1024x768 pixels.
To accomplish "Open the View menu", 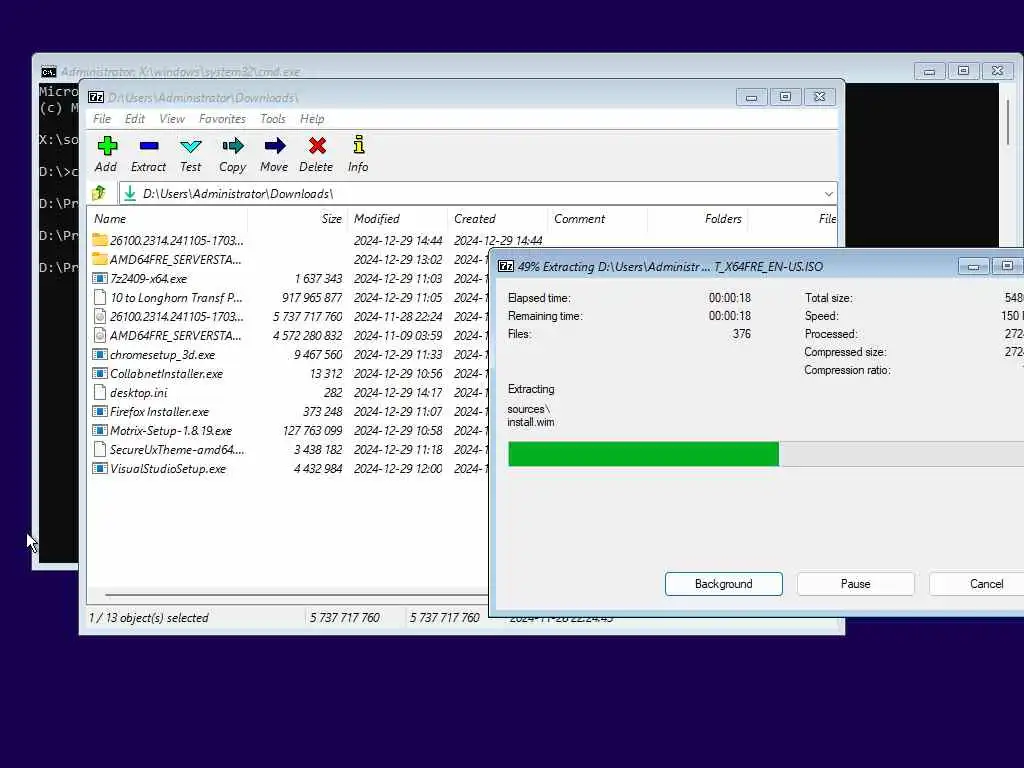I will (x=172, y=119).
